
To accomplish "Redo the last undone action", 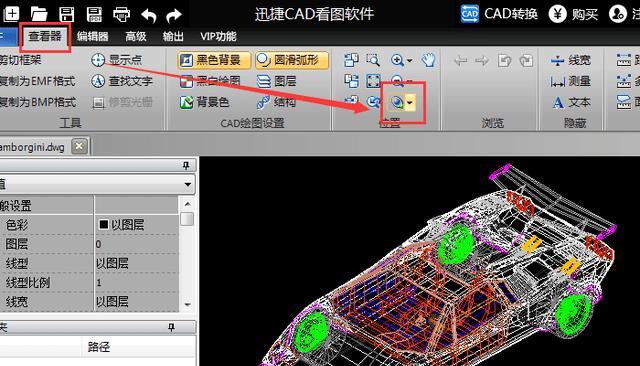I will click(x=174, y=16).
